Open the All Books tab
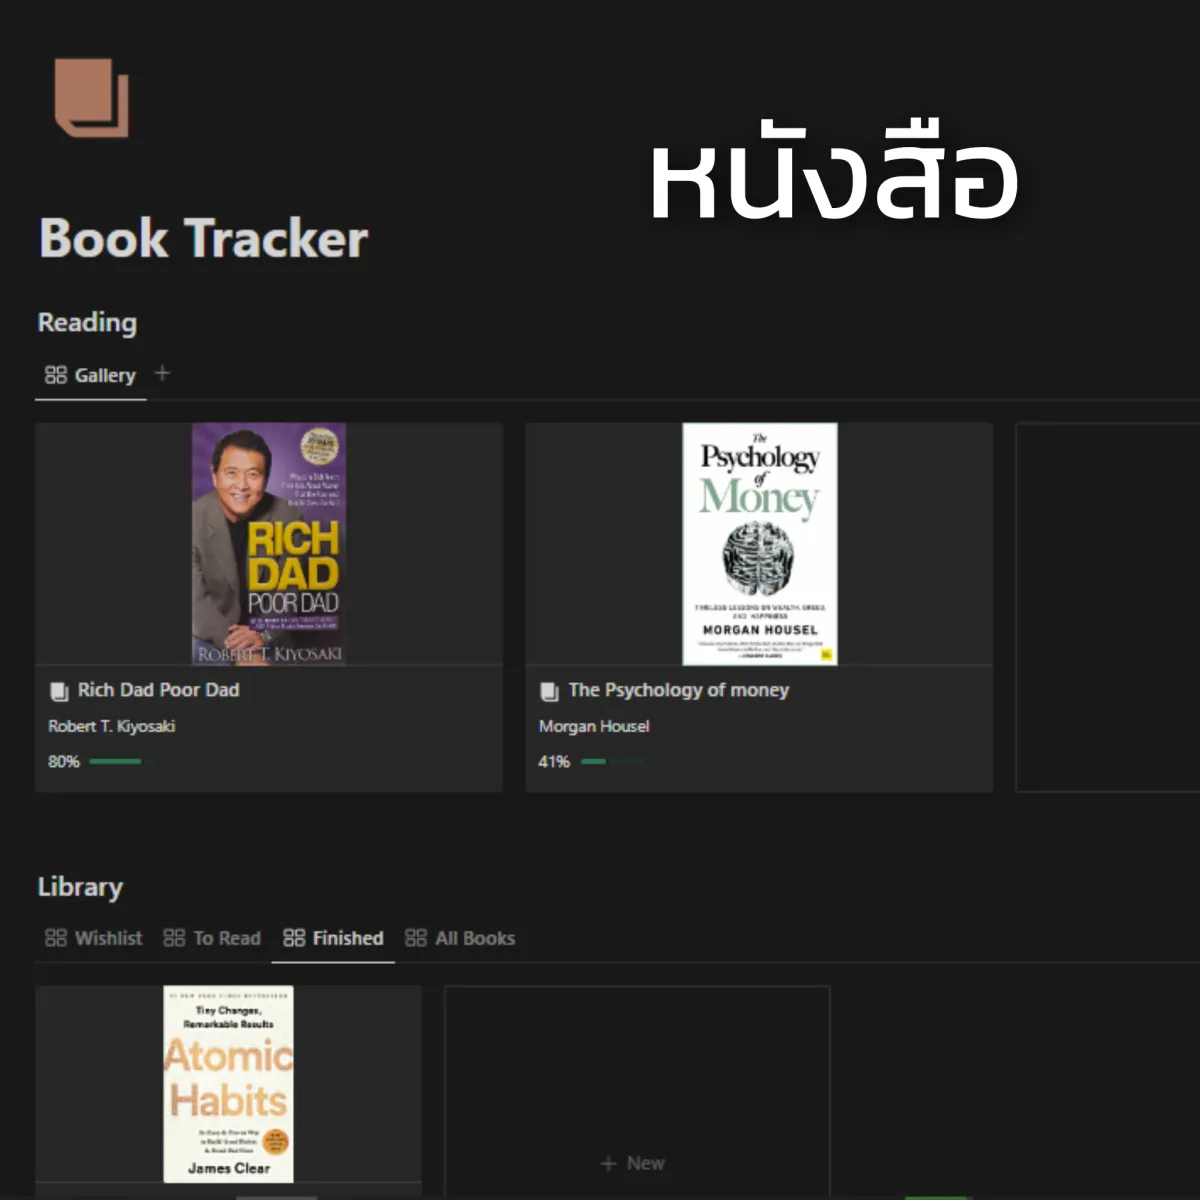The width and height of the screenshot is (1200, 1200). [460, 938]
